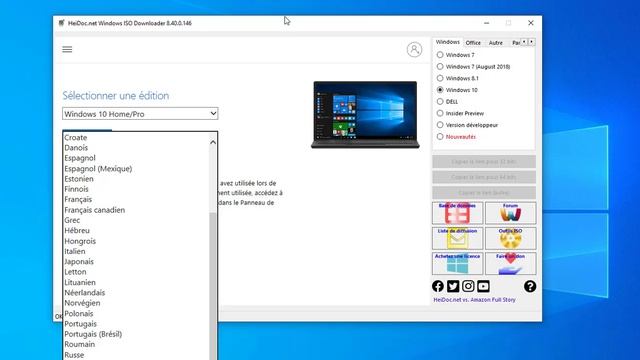Choose Néerlandais in the language list
This screenshot has height=360, width=640.
[x=136, y=293]
